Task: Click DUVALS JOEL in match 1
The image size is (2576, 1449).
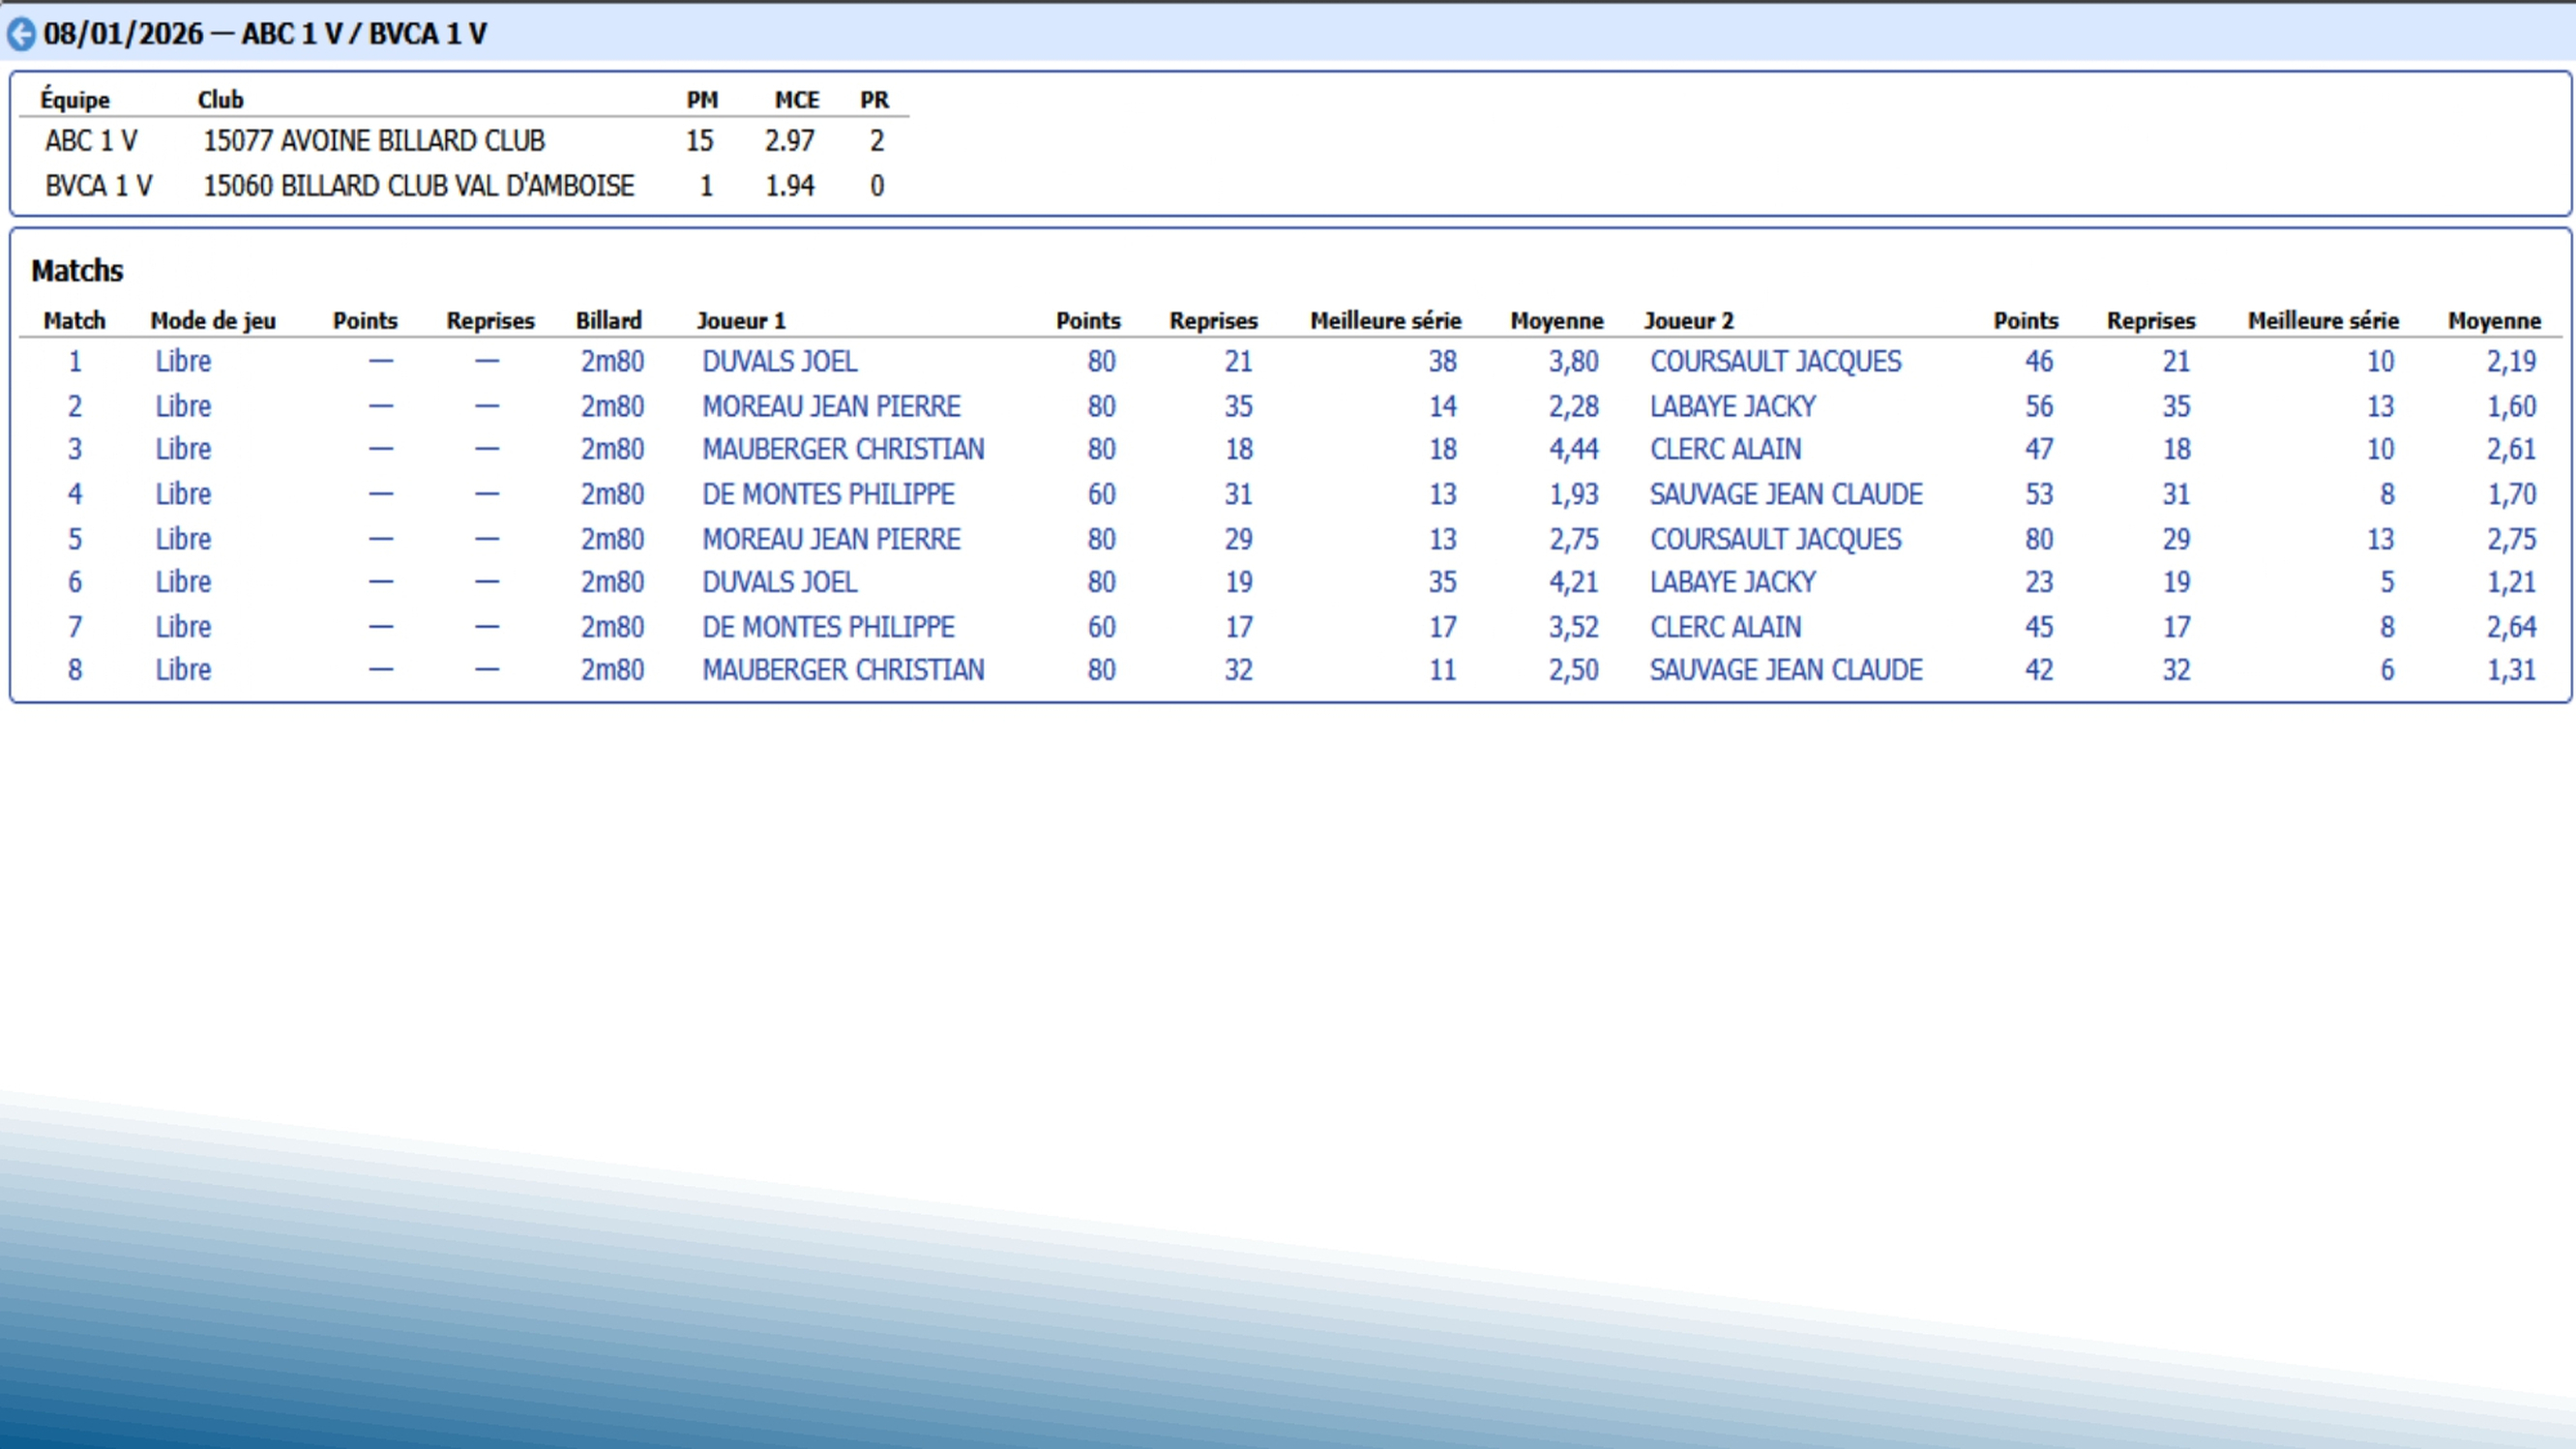Action: tap(779, 361)
